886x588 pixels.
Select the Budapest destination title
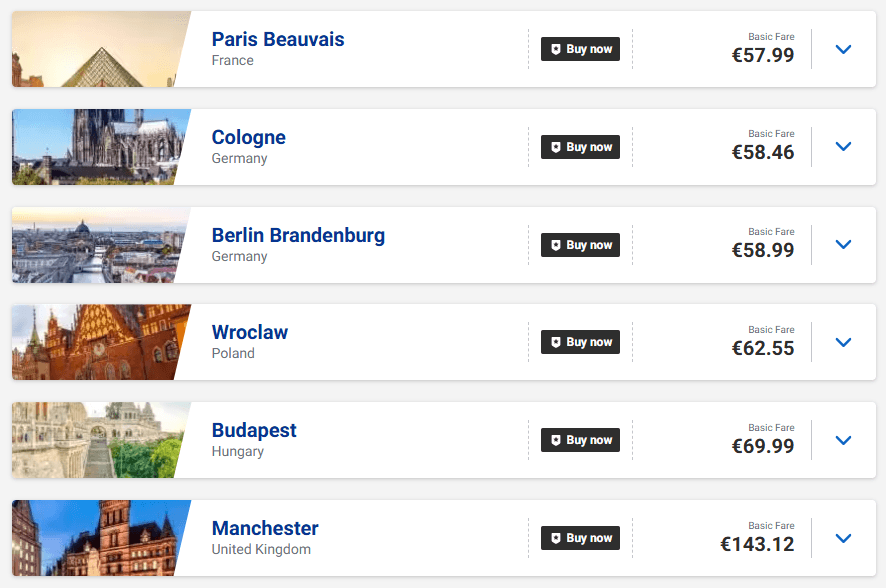tap(254, 430)
